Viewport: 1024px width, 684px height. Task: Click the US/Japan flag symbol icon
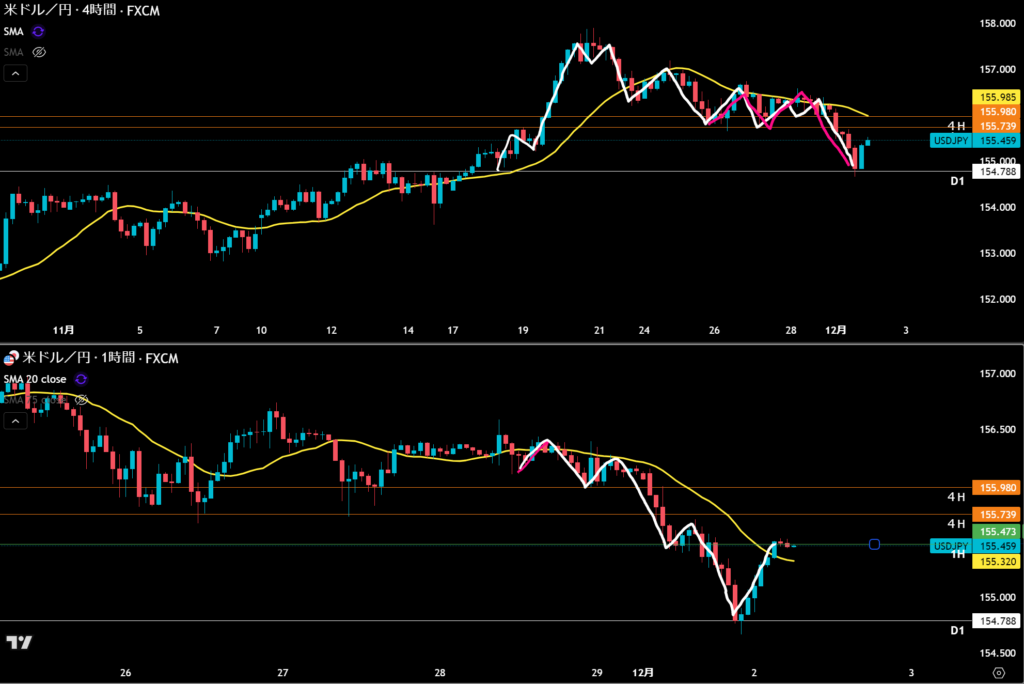coord(12,358)
